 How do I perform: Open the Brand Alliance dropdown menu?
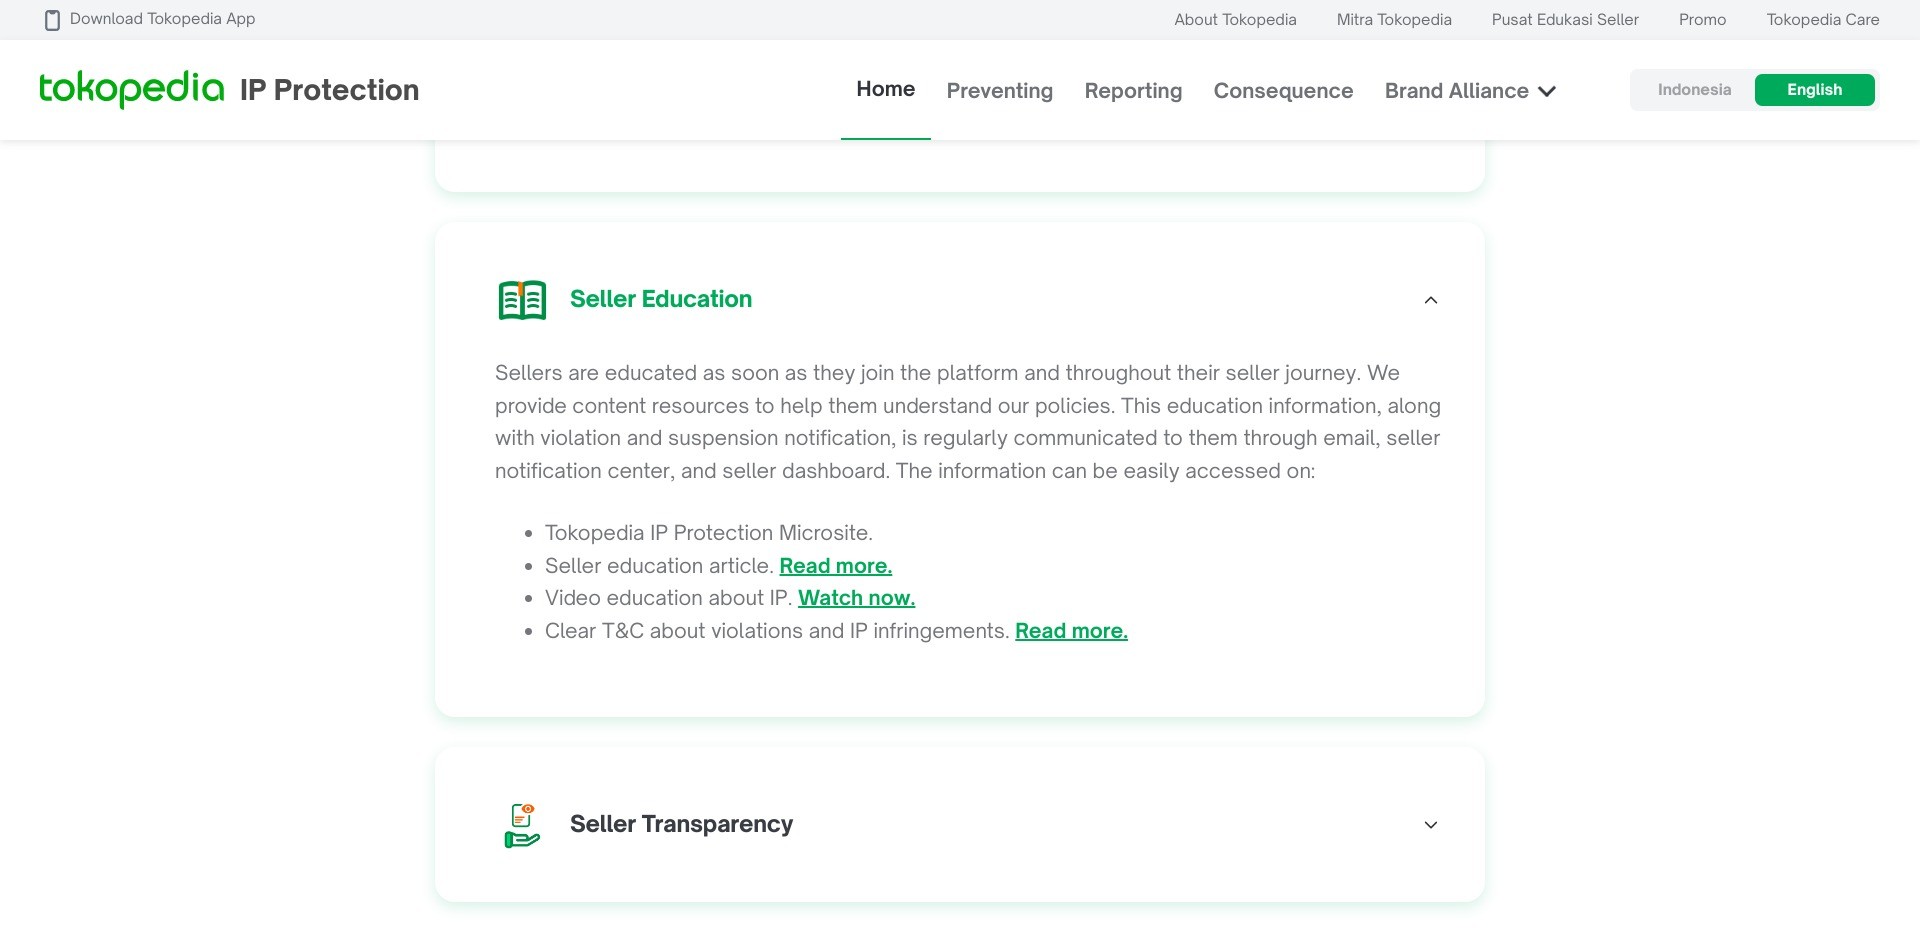point(1470,91)
